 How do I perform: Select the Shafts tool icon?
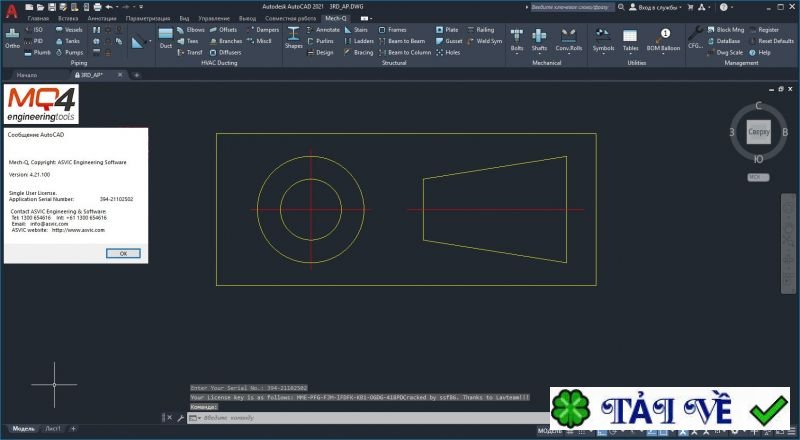point(540,38)
